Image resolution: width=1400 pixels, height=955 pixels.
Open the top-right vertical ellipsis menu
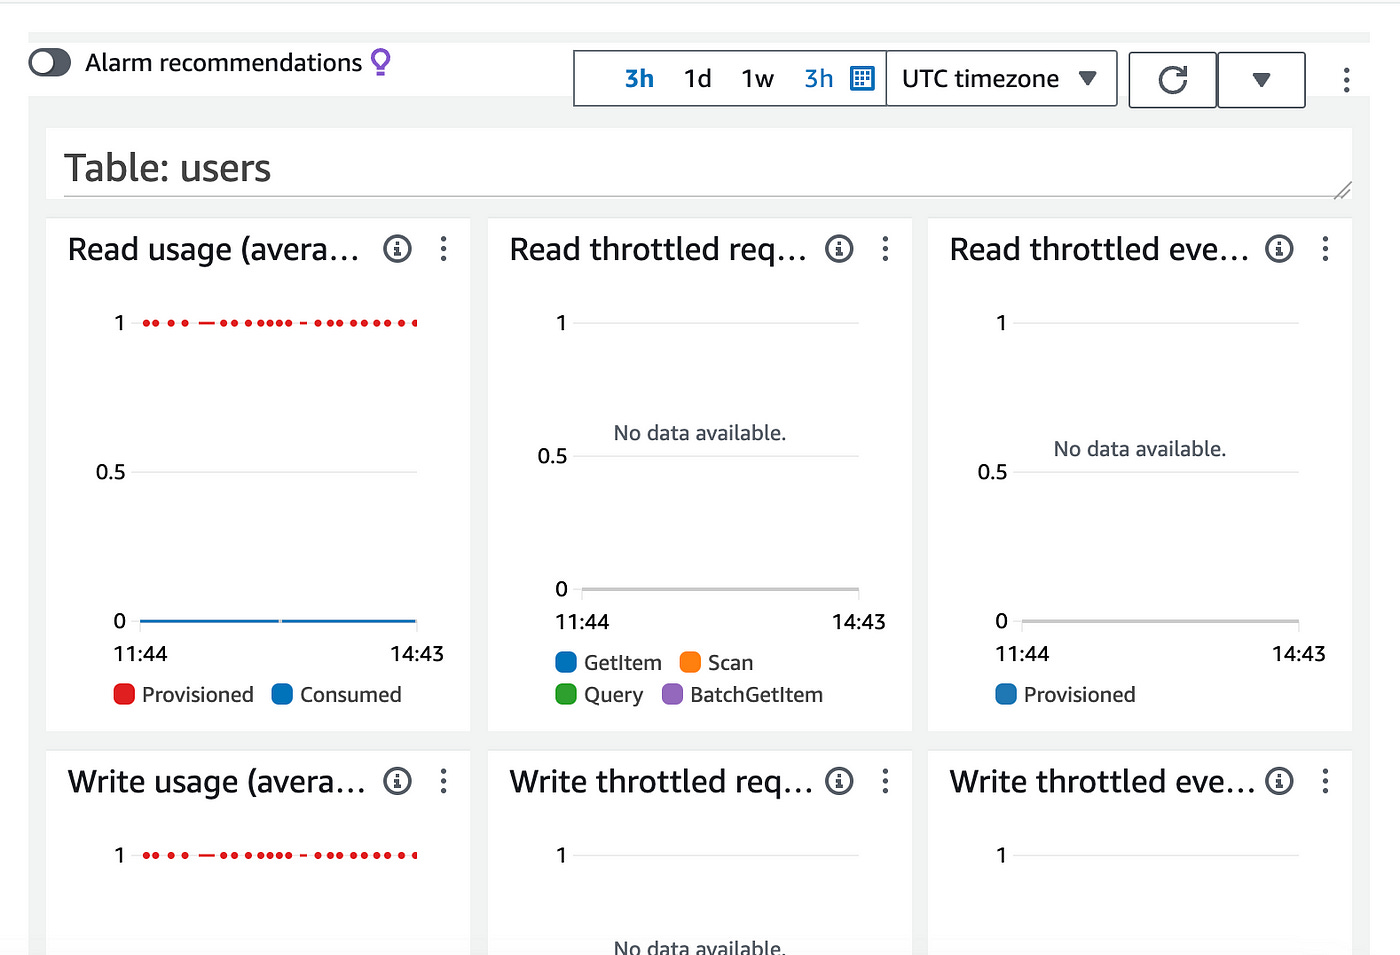click(x=1346, y=79)
